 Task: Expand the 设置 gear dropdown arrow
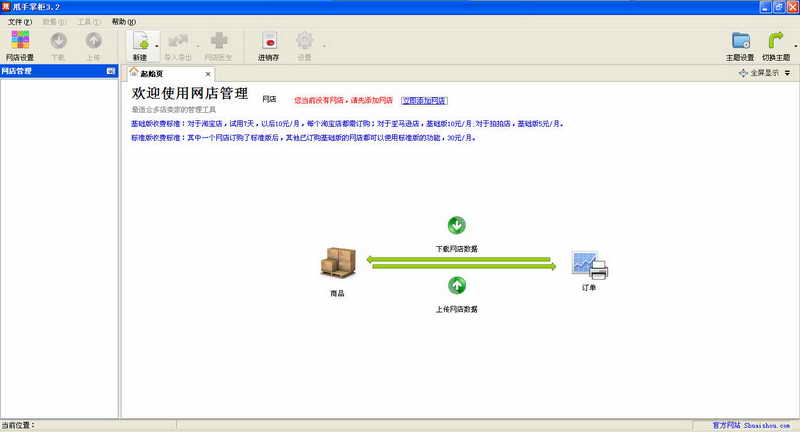pyautogui.click(x=324, y=46)
